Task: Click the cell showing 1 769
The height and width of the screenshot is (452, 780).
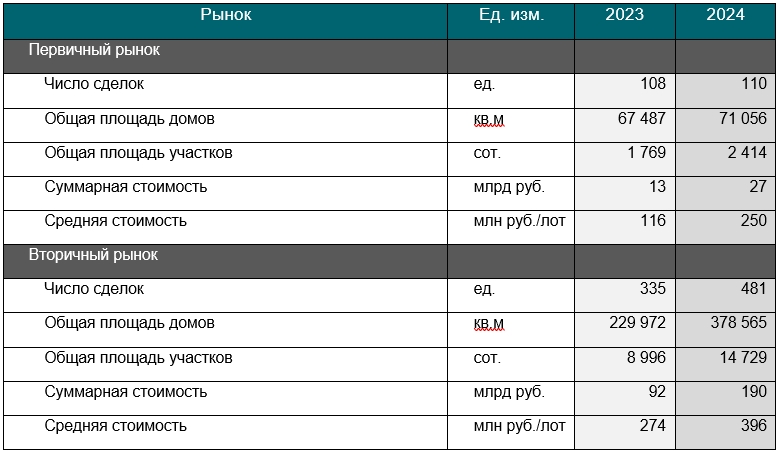Action: pos(625,159)
